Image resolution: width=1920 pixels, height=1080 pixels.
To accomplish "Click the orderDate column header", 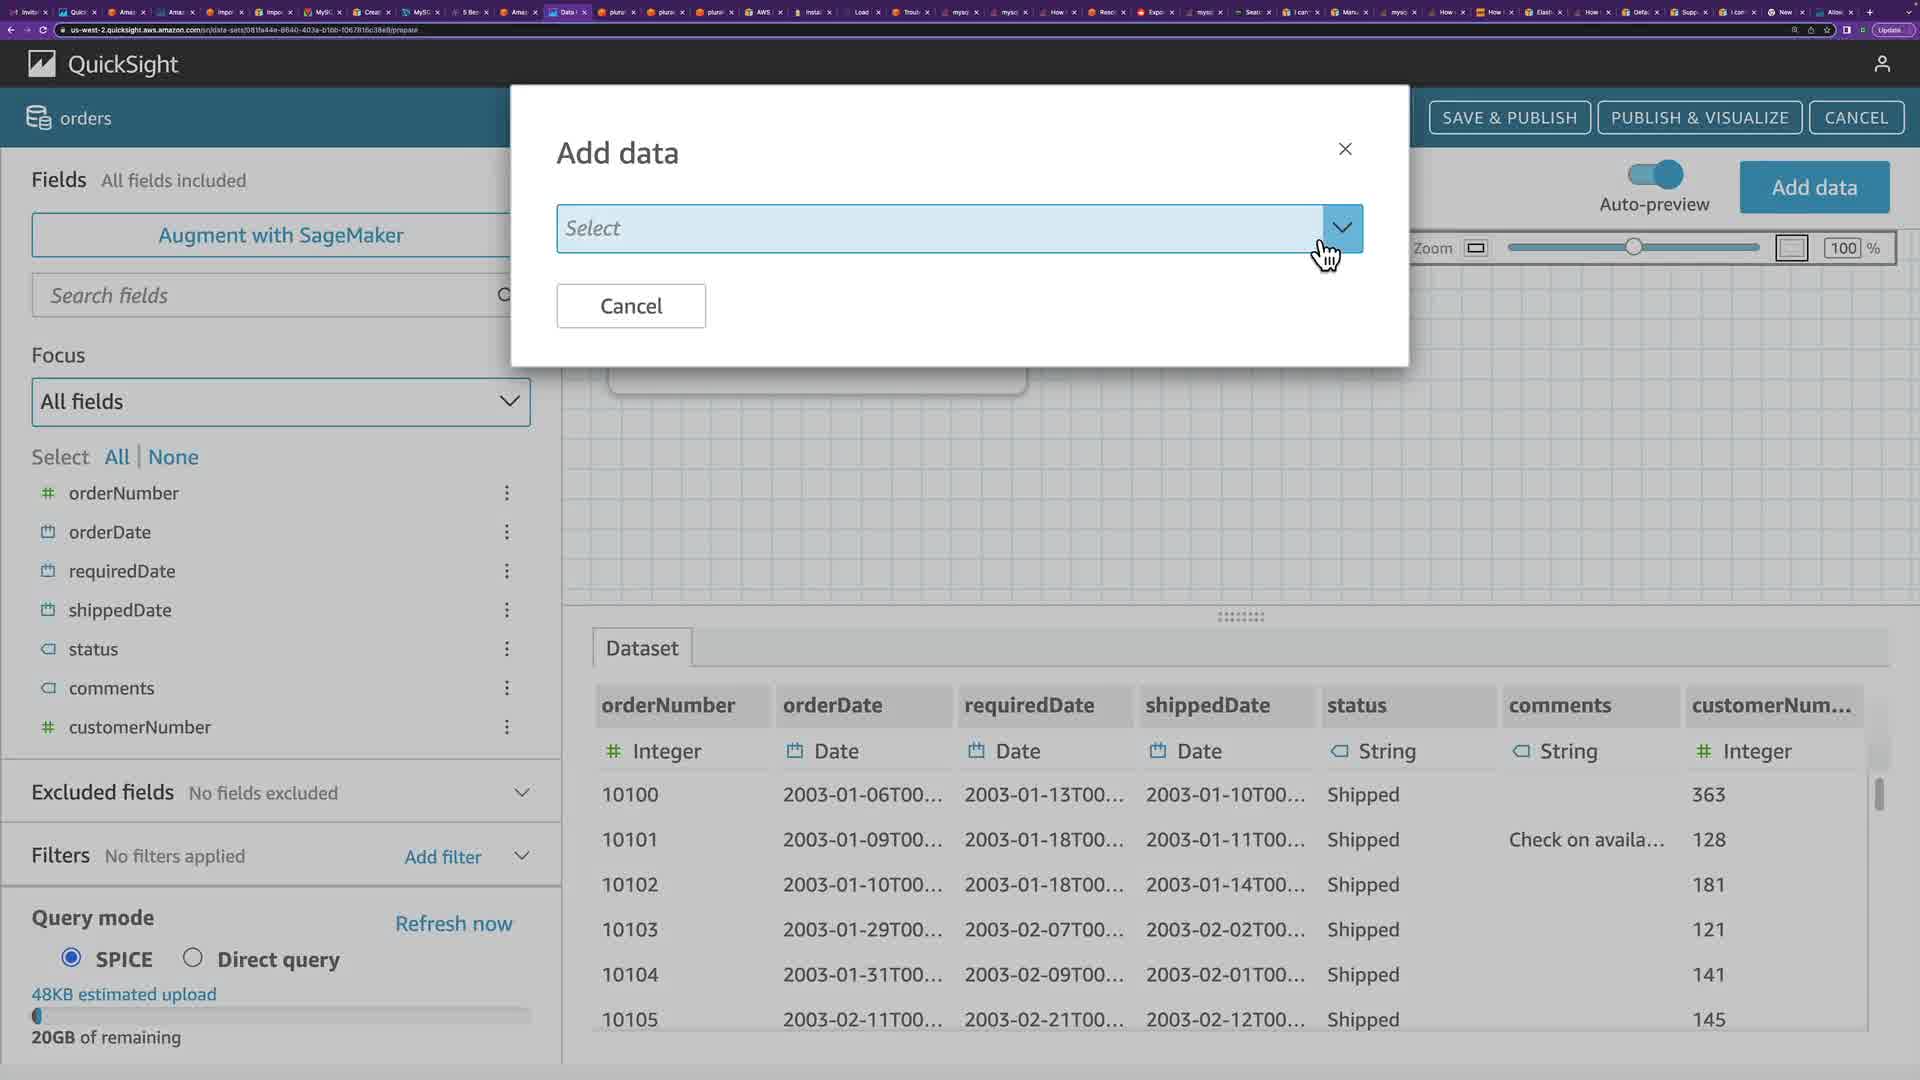I will 832,705.
